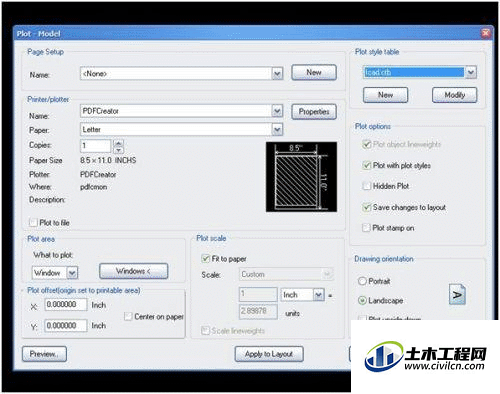Close the Plot - Model dialog
The height and width of the screenshot is (394, 500).
coord(486,33)
